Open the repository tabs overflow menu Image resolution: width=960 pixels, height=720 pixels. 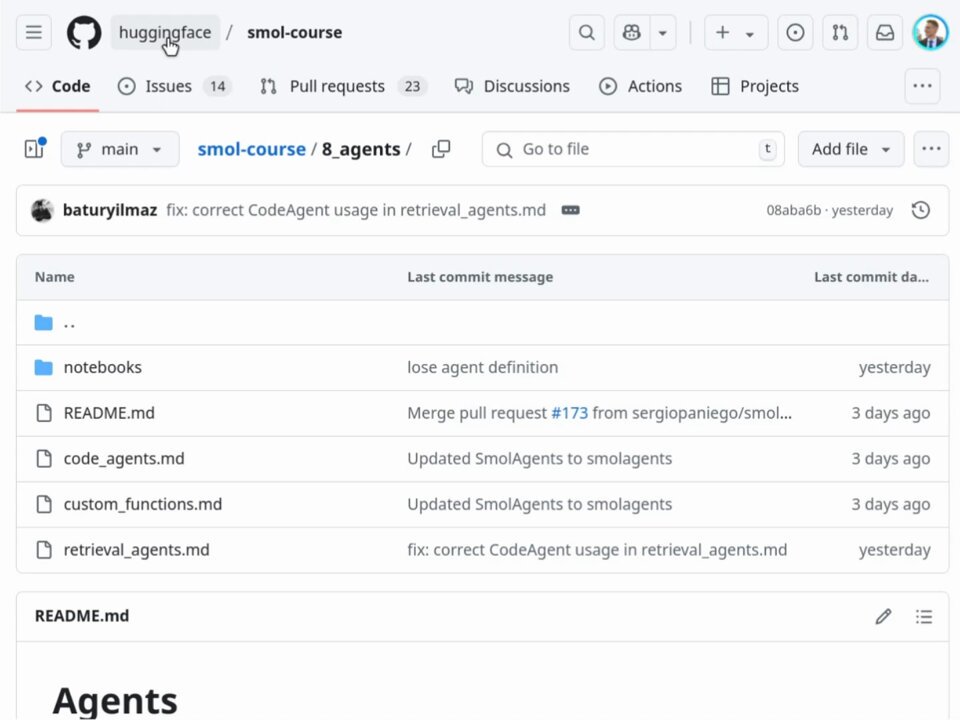(x=922, y=86)
